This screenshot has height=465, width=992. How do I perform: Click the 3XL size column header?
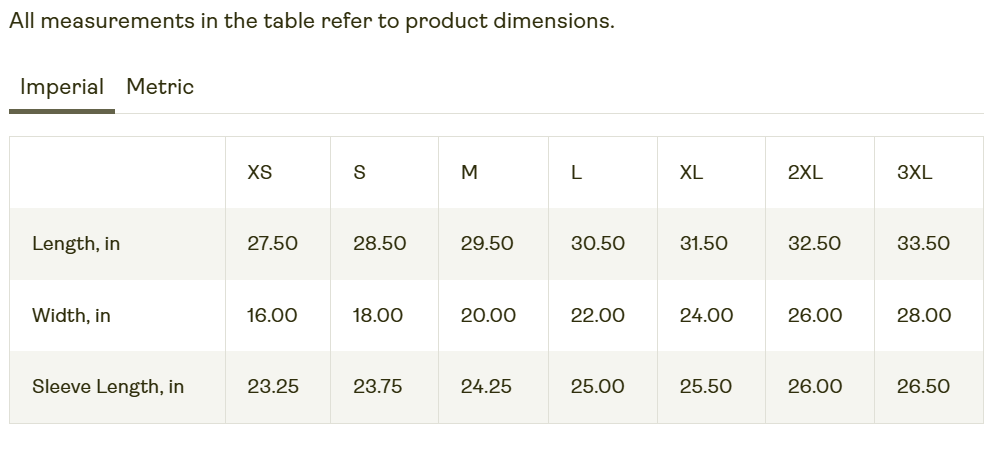point(914,172)
